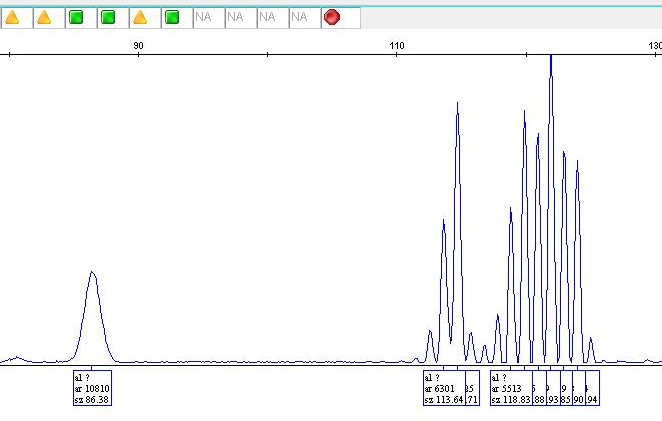Click the third NA quality cell
The image size is (662, 421).
[x=268, y=17]
